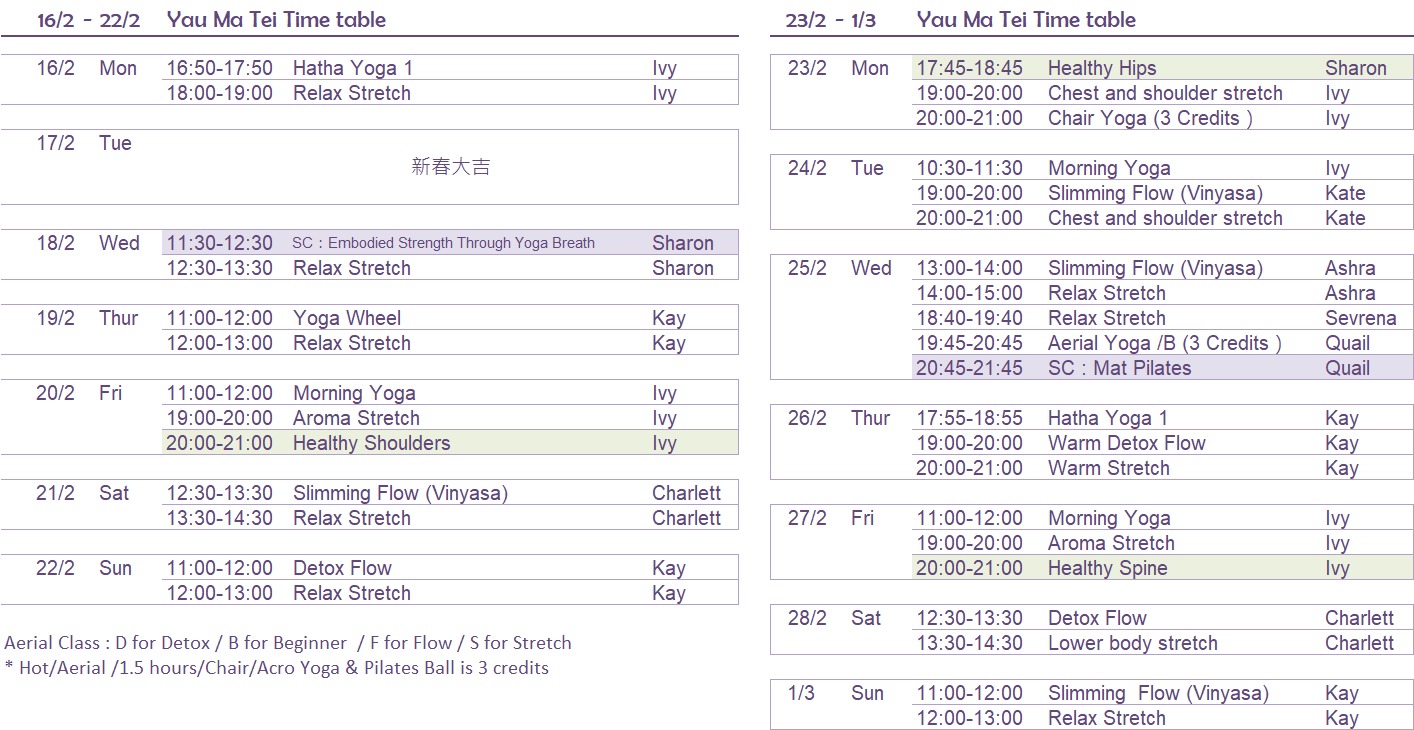
Task: Click instructor Quail beside Mat Pilates
Action: [1347, 368]
